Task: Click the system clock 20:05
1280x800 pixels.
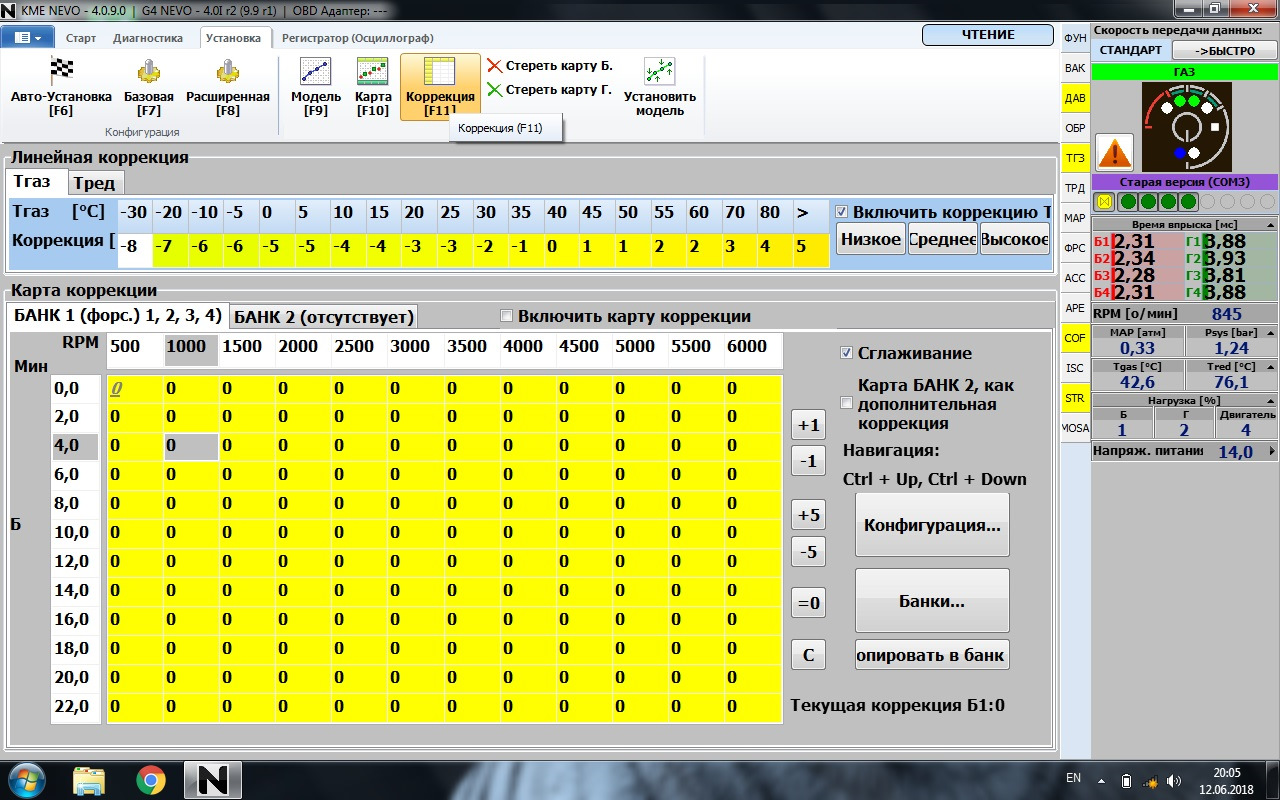Action: coord(1226,772)
